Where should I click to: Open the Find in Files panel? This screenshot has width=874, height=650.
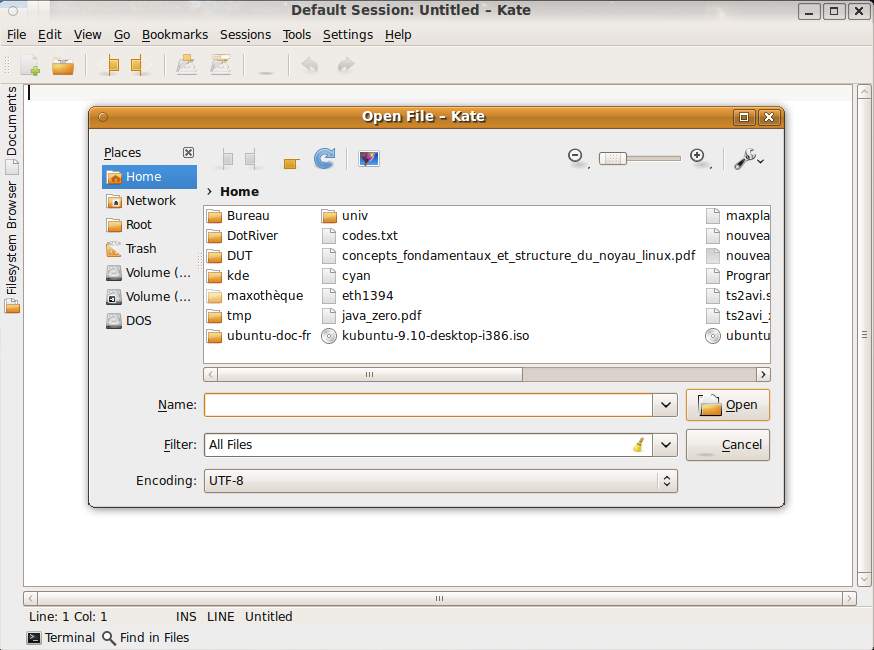[147, 638]
